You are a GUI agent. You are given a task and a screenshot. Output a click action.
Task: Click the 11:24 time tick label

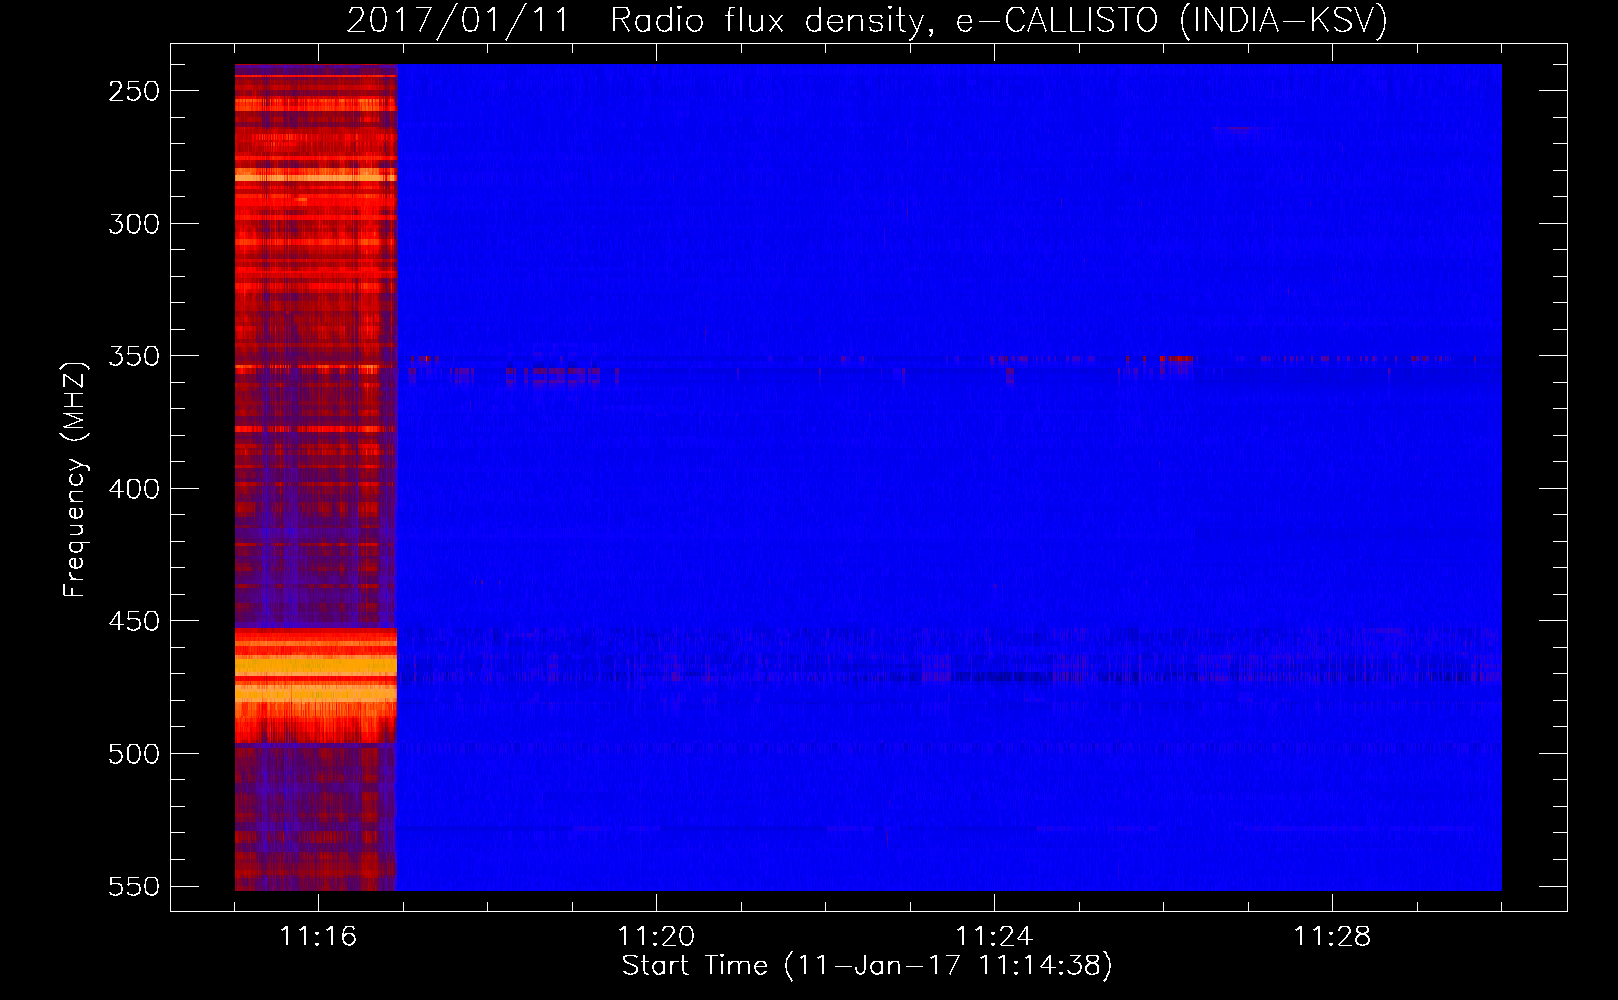pyautogui.click(x=994, y=937)
